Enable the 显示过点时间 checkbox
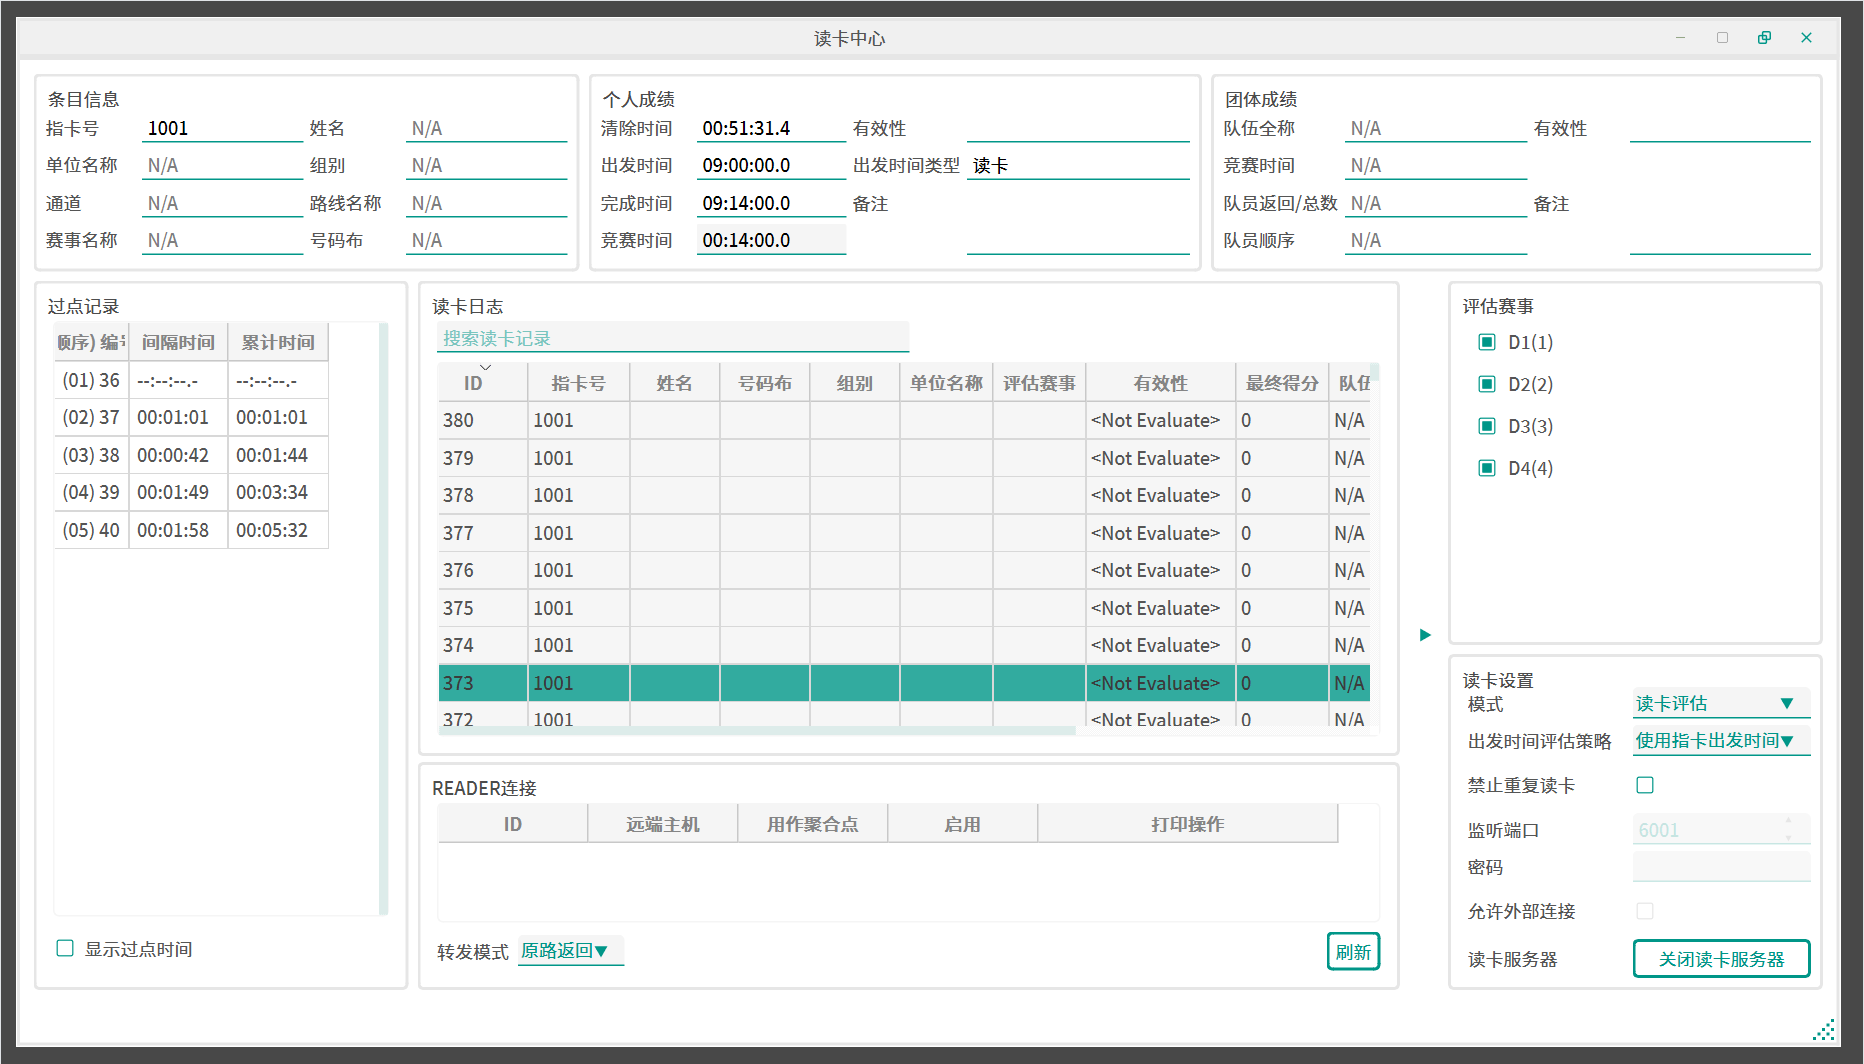This screenshot has width=1864, height=1064. (66, 948)
